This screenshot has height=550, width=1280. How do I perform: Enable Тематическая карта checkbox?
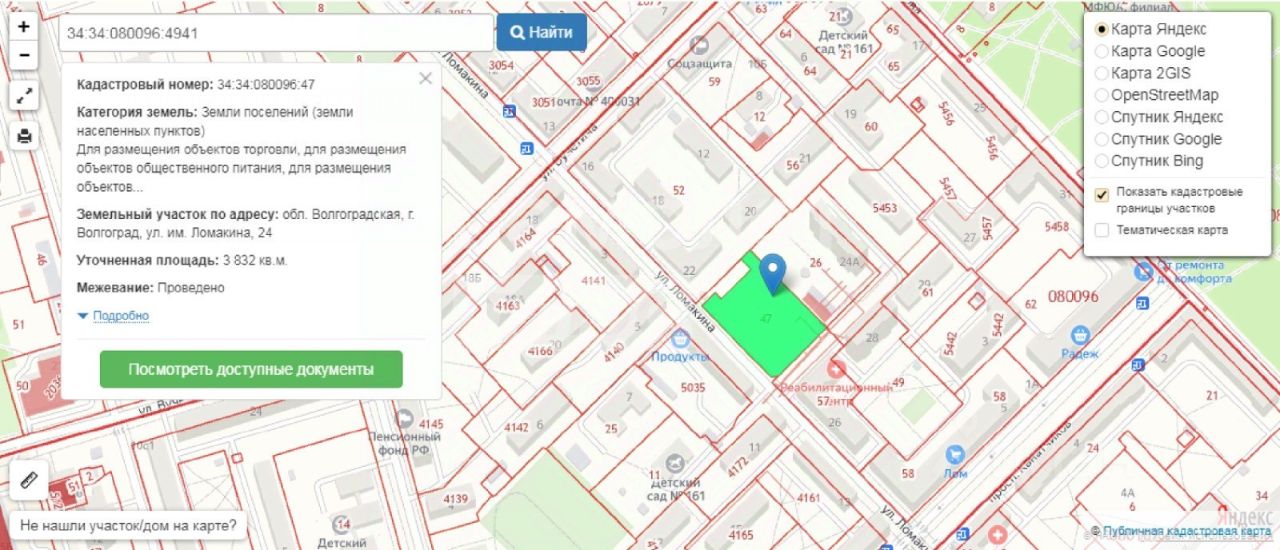click(x=1102, y=230)
